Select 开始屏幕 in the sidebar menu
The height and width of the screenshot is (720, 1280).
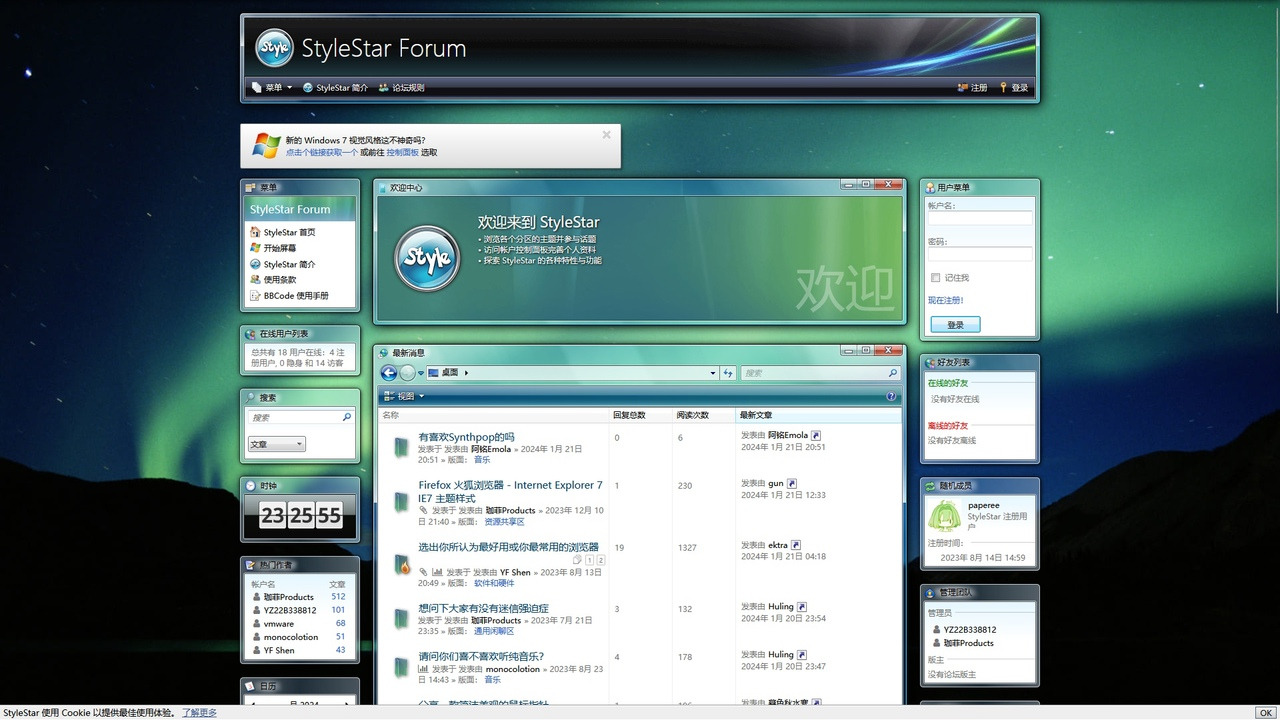coord(279,248)
